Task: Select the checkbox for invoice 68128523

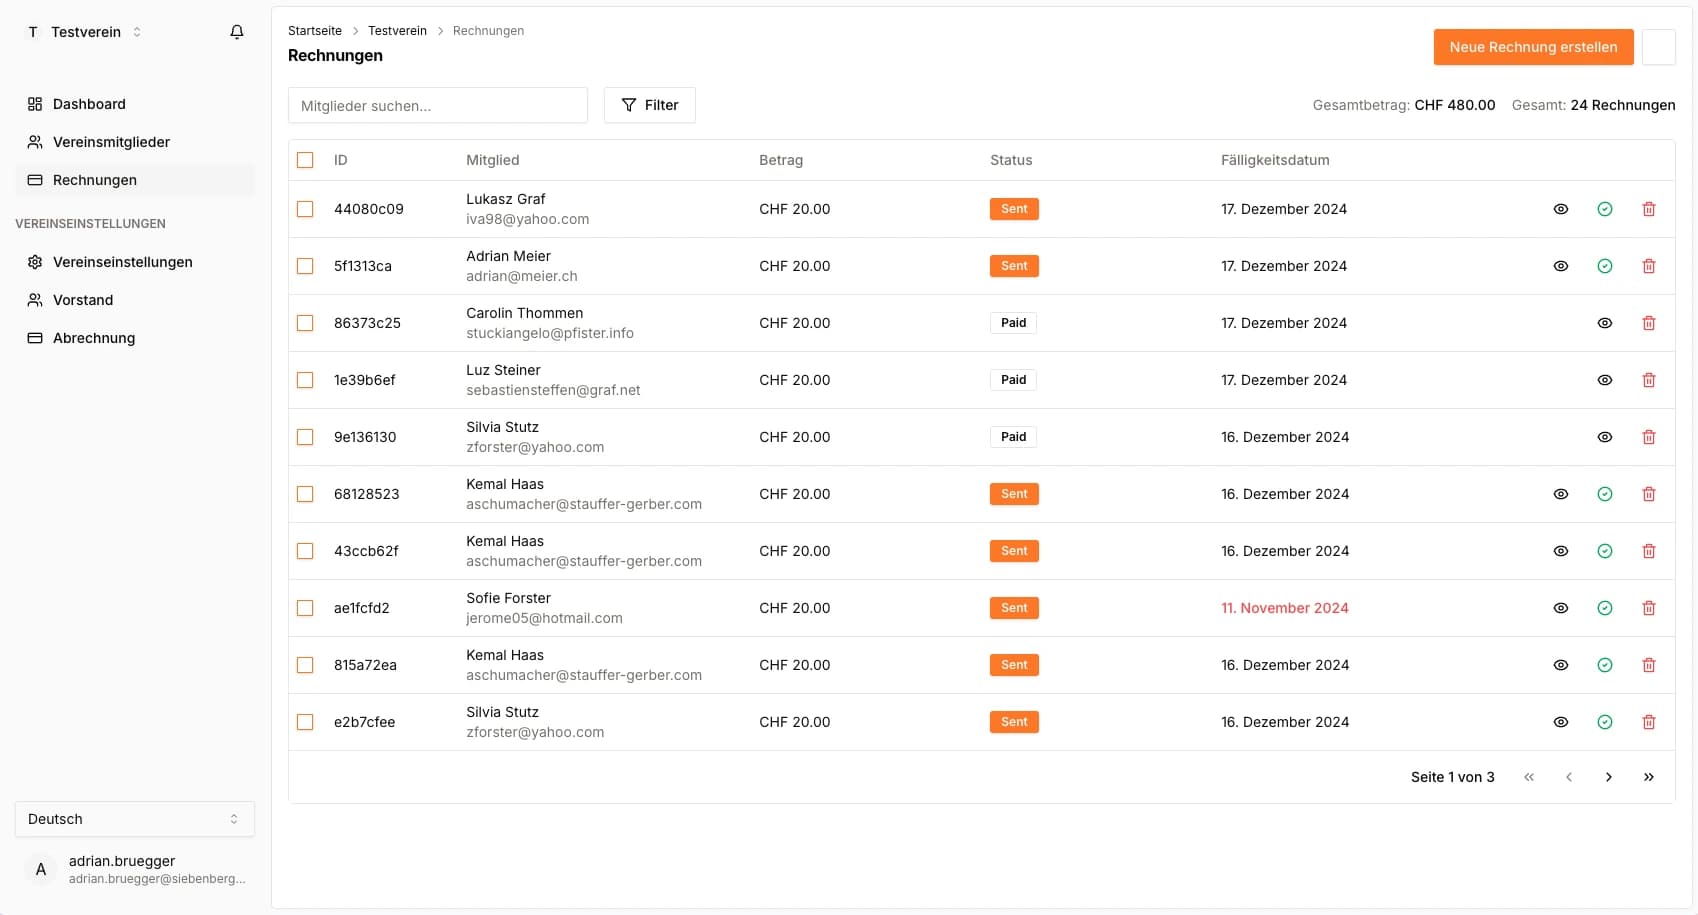Action: point(305,494)
